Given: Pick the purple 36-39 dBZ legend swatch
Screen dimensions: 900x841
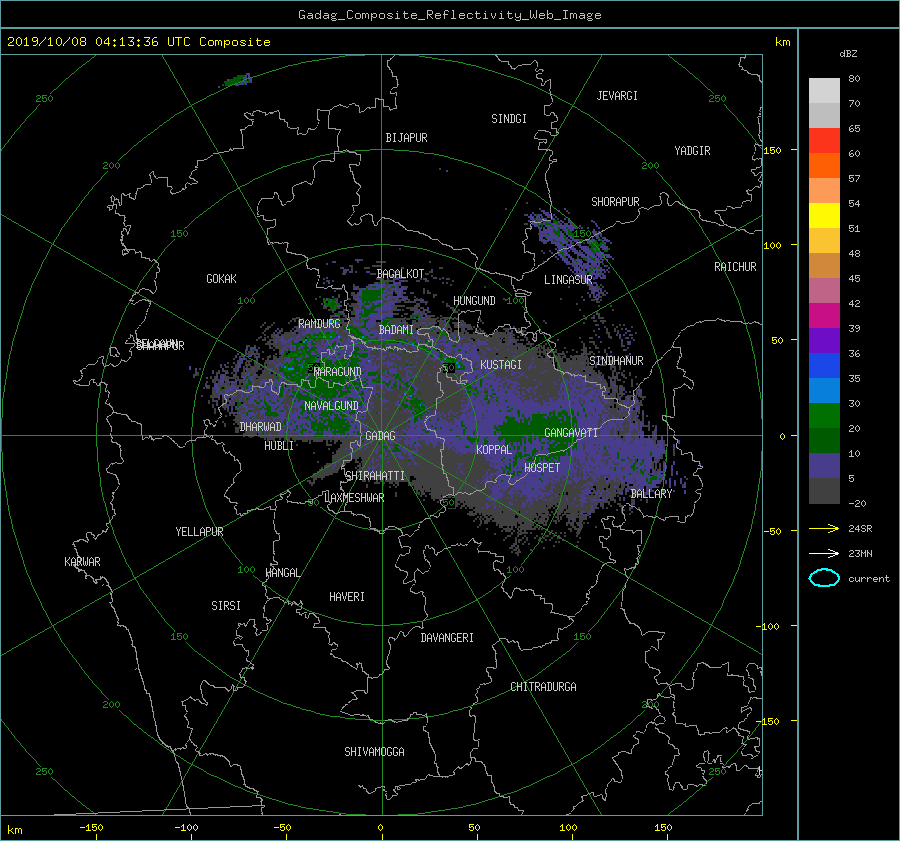Looking at the screenshot, I should coord(824,341).
